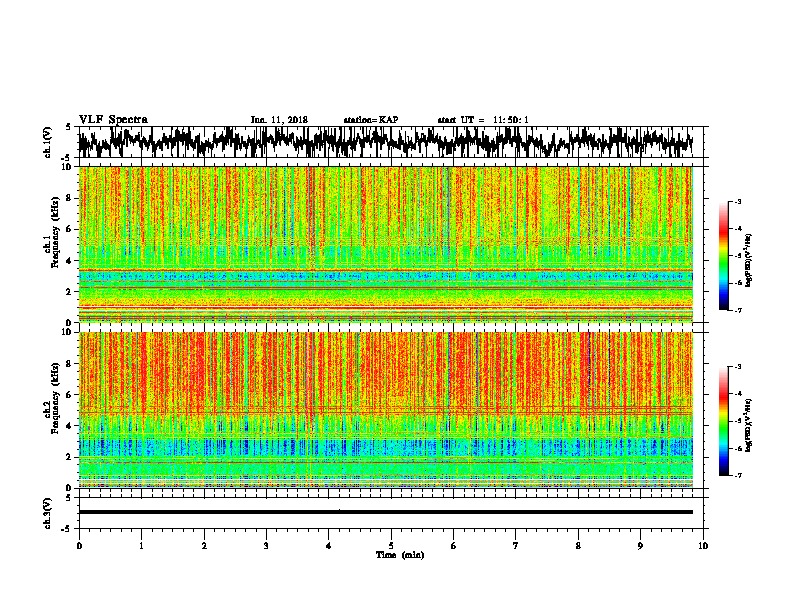
Task: Click time-axis tick label "10"
Action: [703, 546]
